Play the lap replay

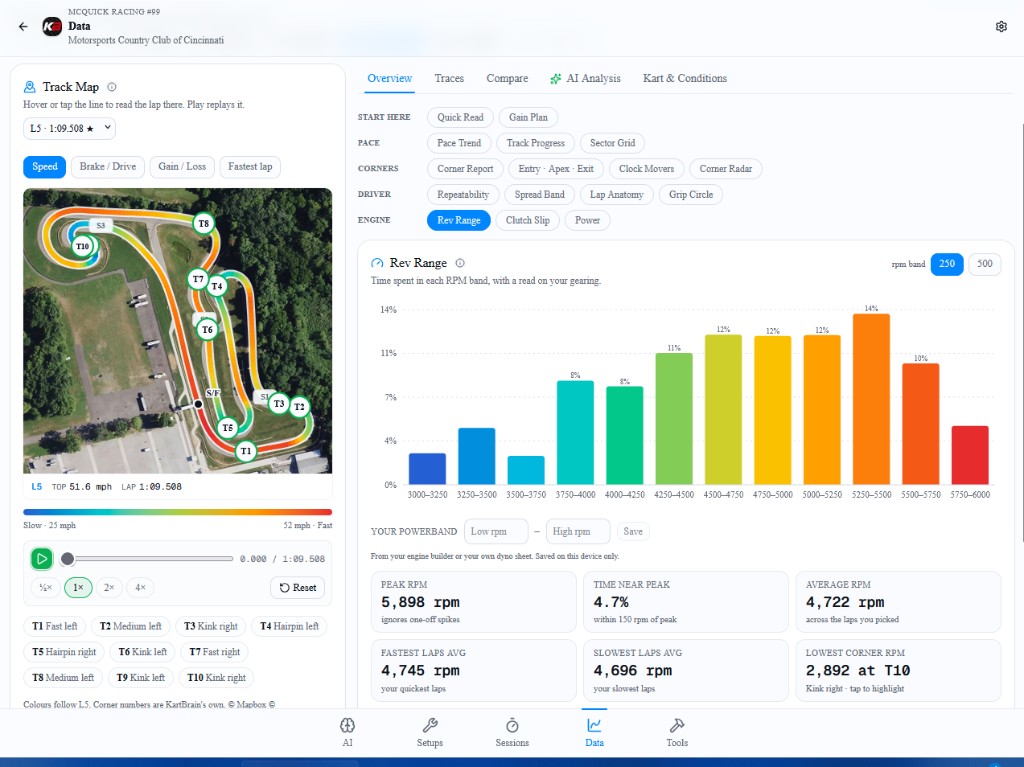point(42,559)
